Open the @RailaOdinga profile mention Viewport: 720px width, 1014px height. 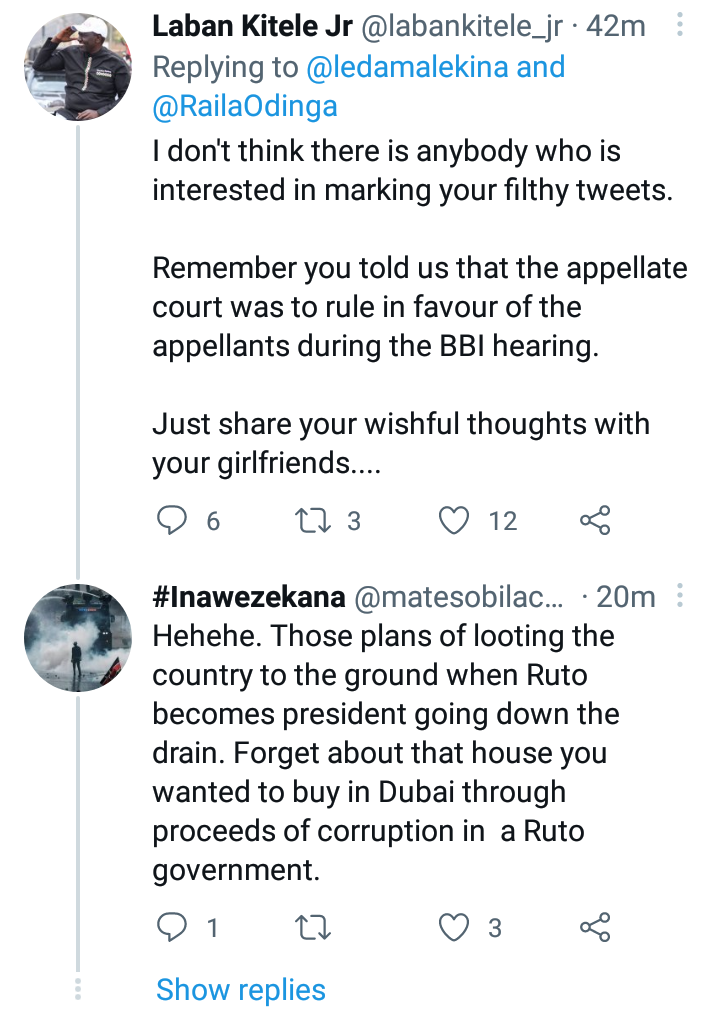pos(245,107)
